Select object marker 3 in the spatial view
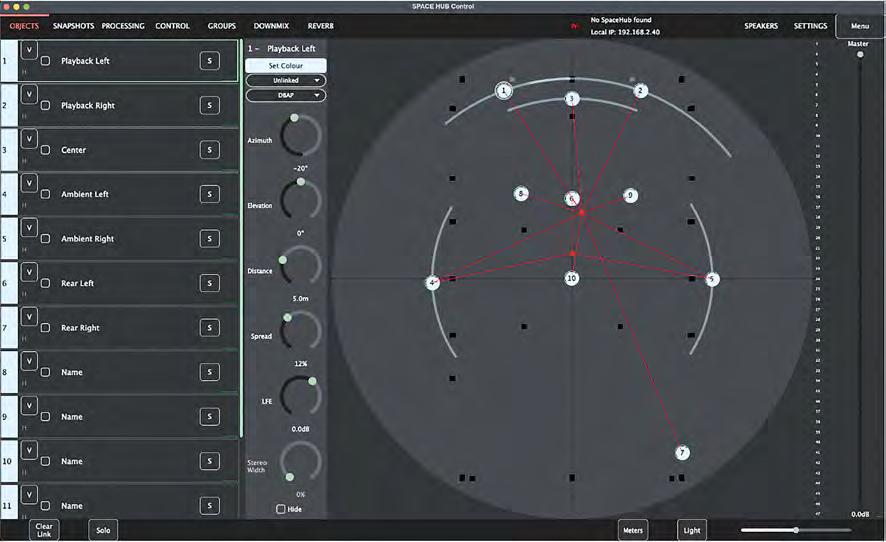This screenshot has height=542, width=886. tap(572, 99)
